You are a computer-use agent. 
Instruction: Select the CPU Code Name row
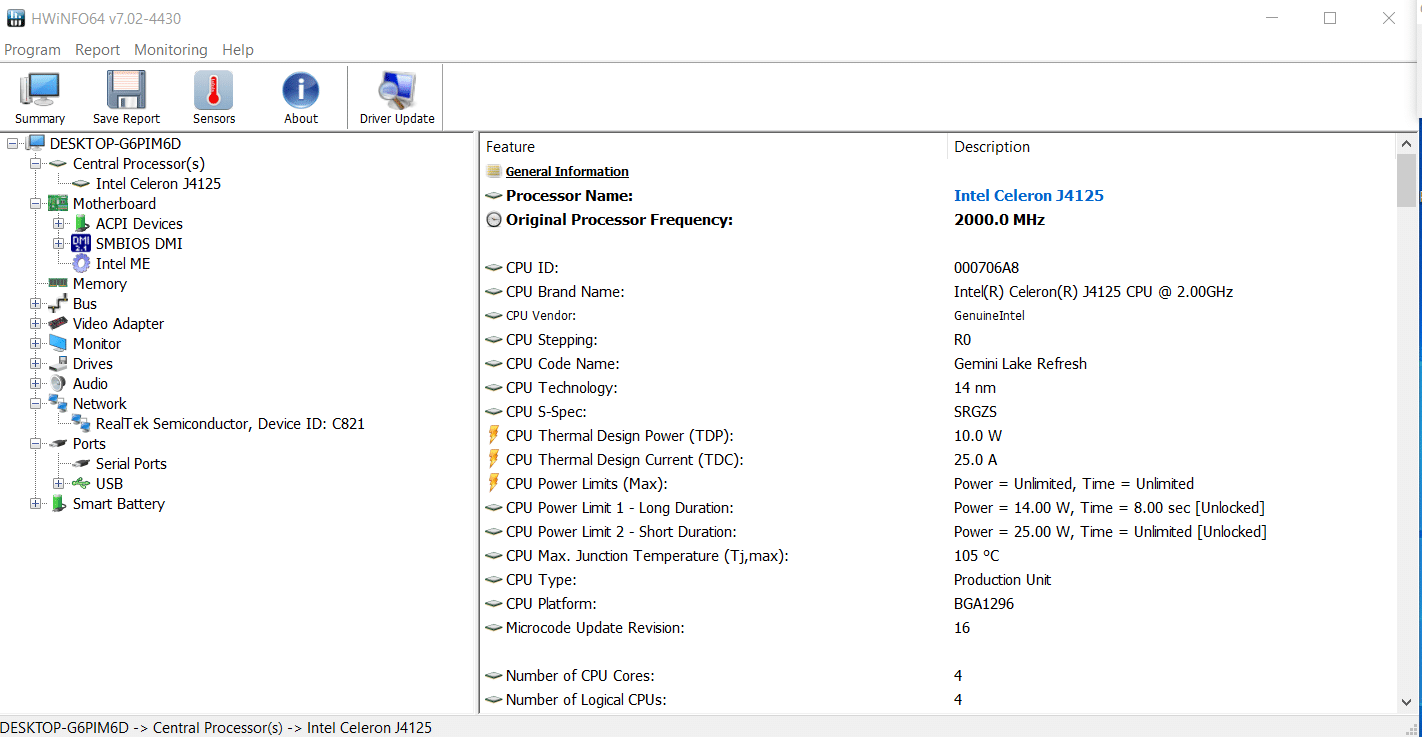tap(938, 364)
